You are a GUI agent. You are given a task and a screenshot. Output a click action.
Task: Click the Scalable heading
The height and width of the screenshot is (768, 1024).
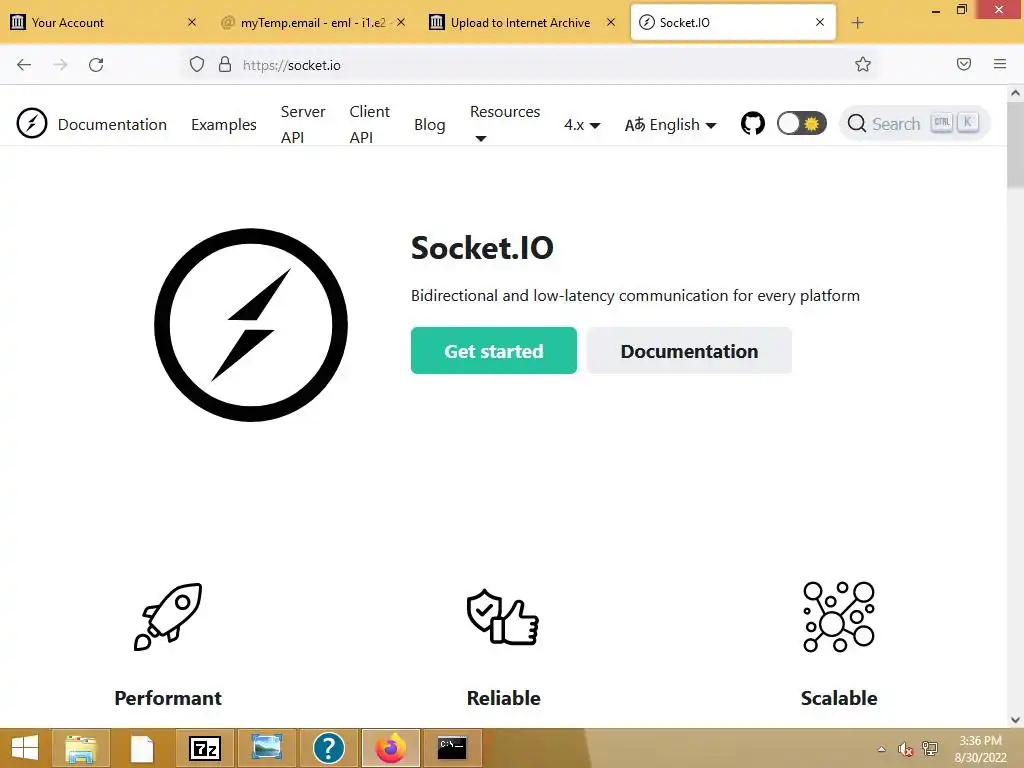point(839,697)
